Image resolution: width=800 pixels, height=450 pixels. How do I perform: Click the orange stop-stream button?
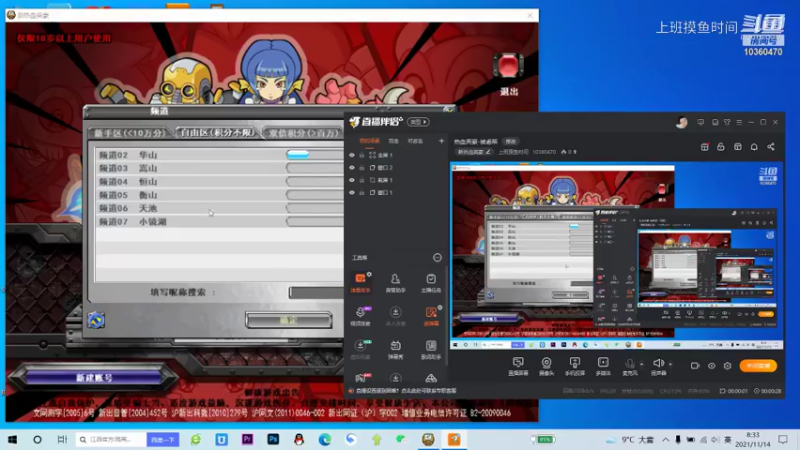point(758,366)
